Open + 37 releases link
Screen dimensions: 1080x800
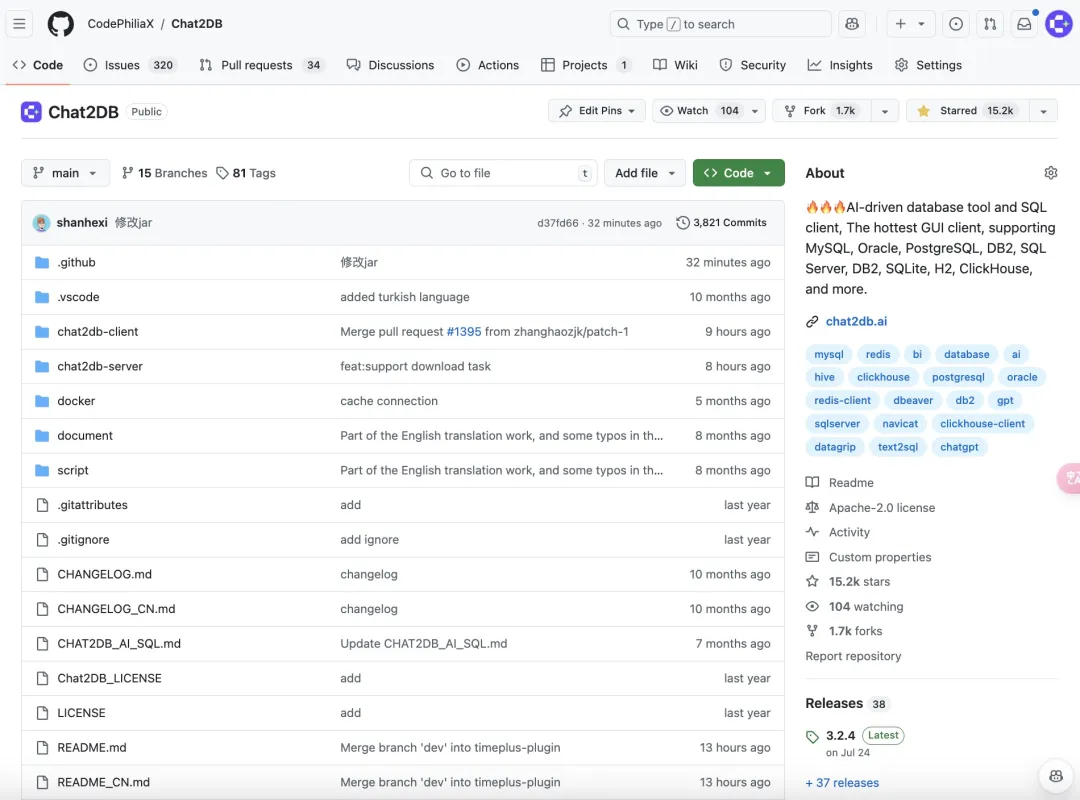(x=842, y=783)
